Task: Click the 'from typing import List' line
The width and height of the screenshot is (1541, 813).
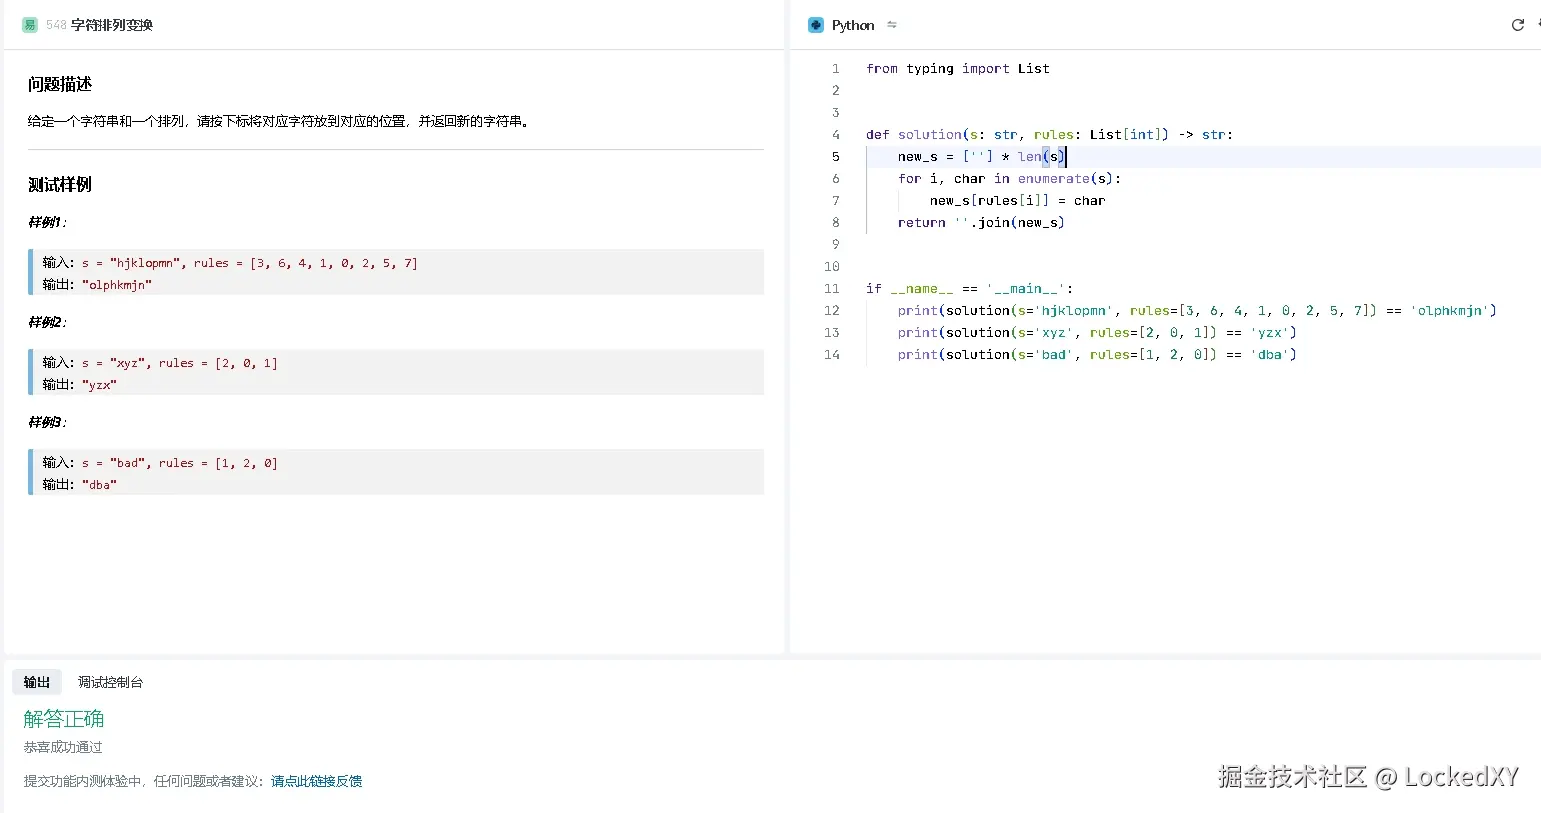Action: coord(957,69)
